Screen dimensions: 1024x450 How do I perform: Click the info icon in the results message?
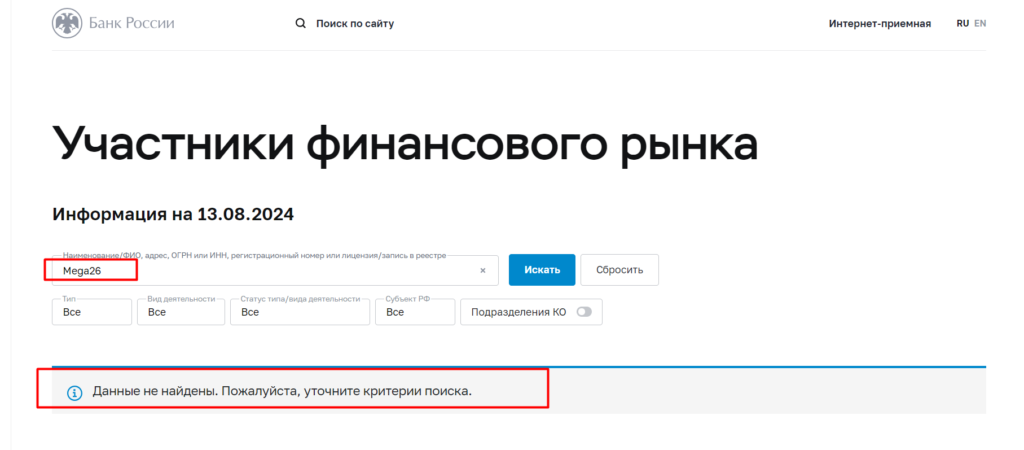point(75,393)
